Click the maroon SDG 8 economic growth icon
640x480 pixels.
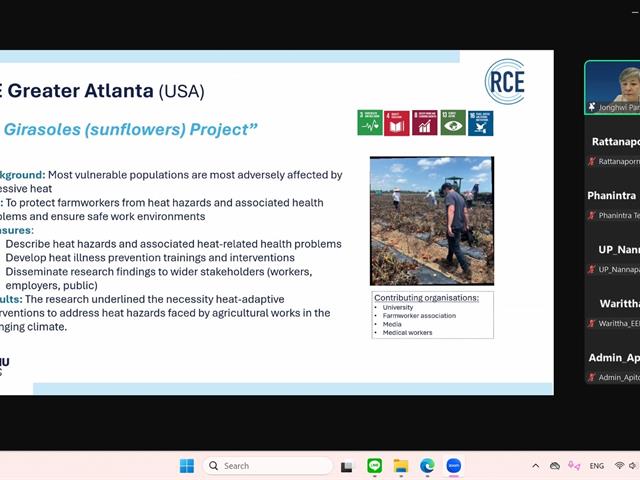pyautogui.click(x=424, y=122)
